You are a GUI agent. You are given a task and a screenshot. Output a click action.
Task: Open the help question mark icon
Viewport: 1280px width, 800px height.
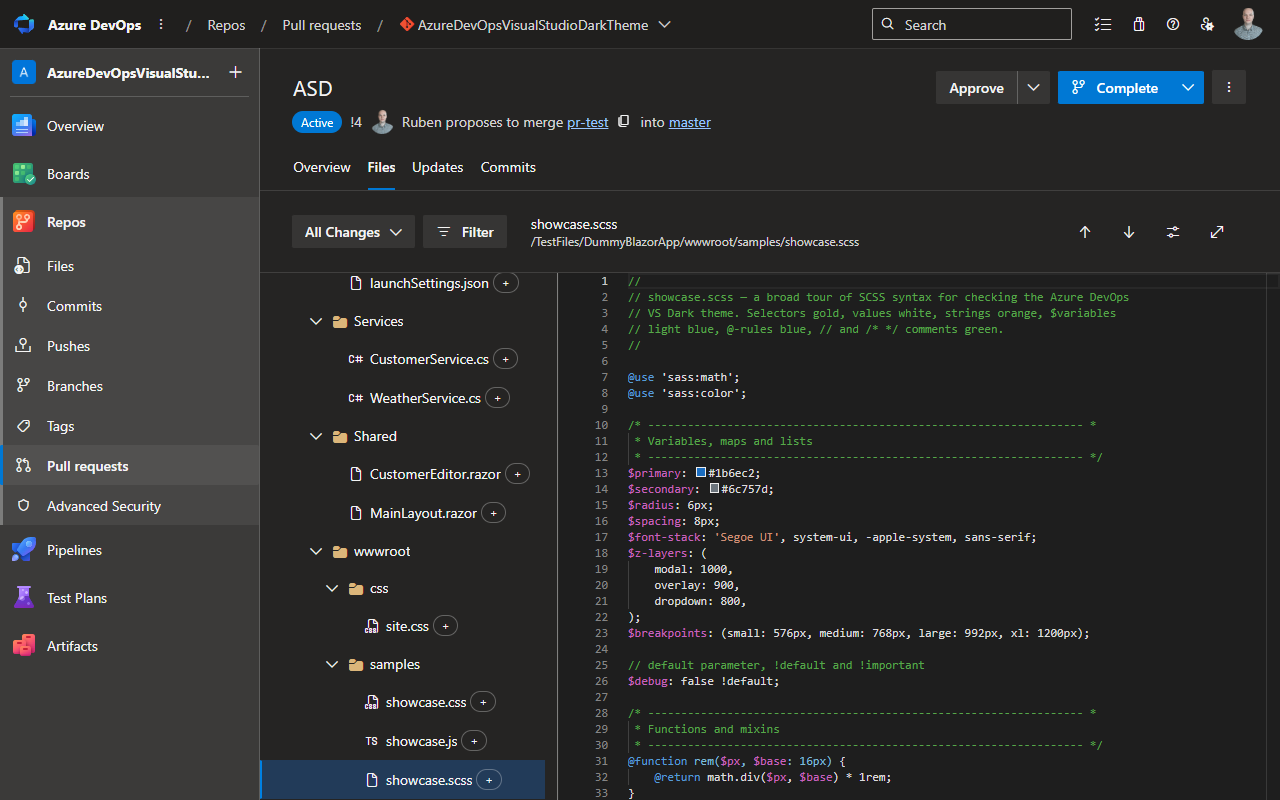click(x=1173, y=24)
